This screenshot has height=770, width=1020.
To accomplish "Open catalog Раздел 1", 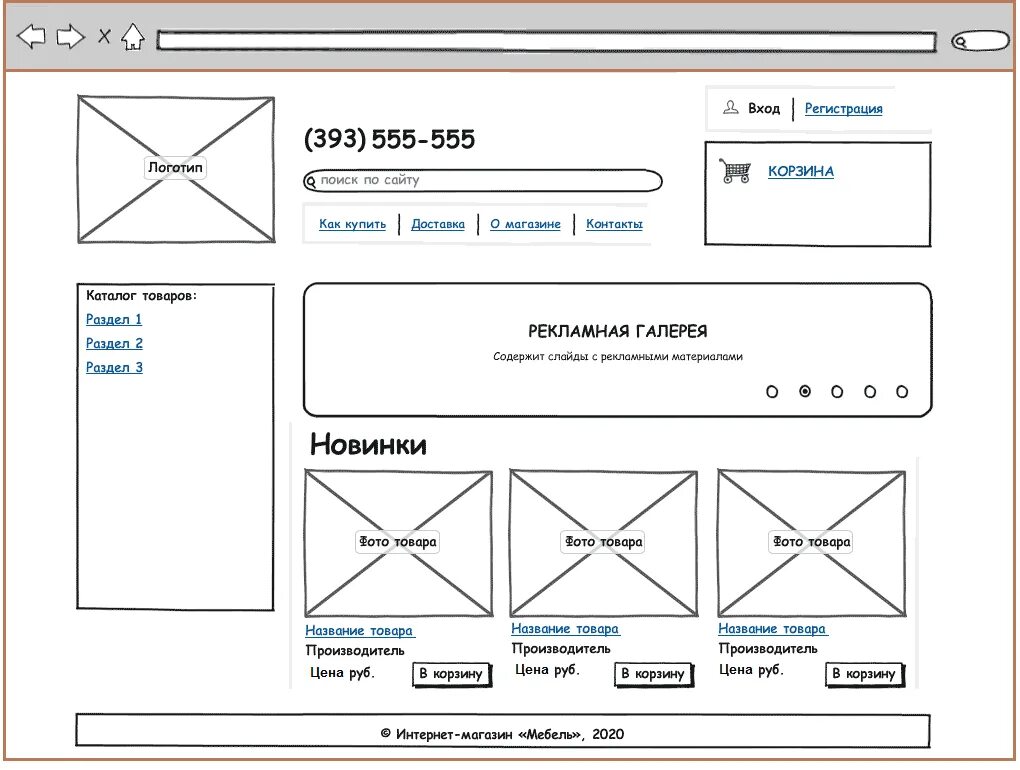I will coord(114,319).
